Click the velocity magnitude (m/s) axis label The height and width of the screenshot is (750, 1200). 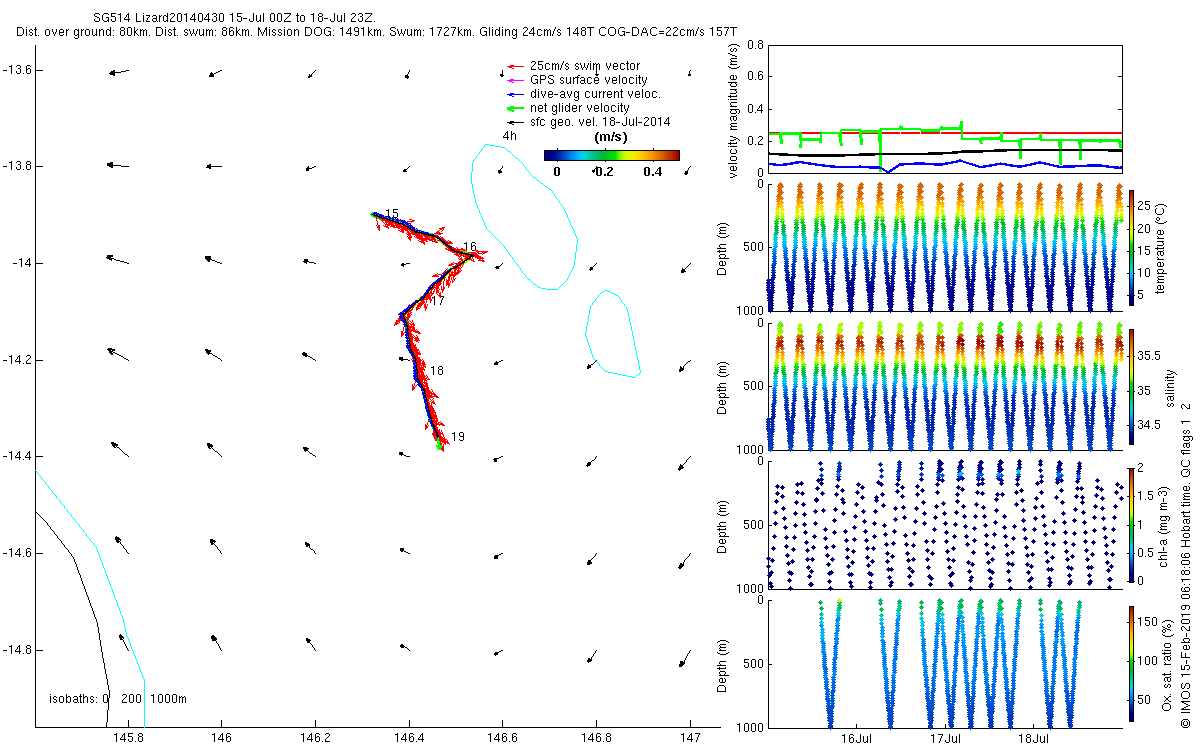pyautogui.click(x=734, y=110)
